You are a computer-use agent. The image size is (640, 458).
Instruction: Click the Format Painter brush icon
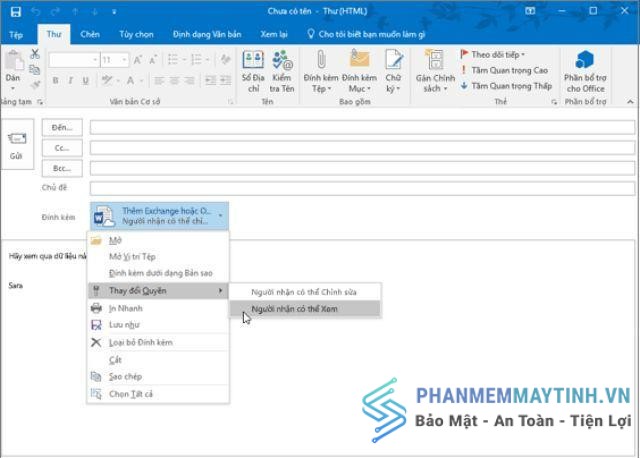tap(35, 85)
